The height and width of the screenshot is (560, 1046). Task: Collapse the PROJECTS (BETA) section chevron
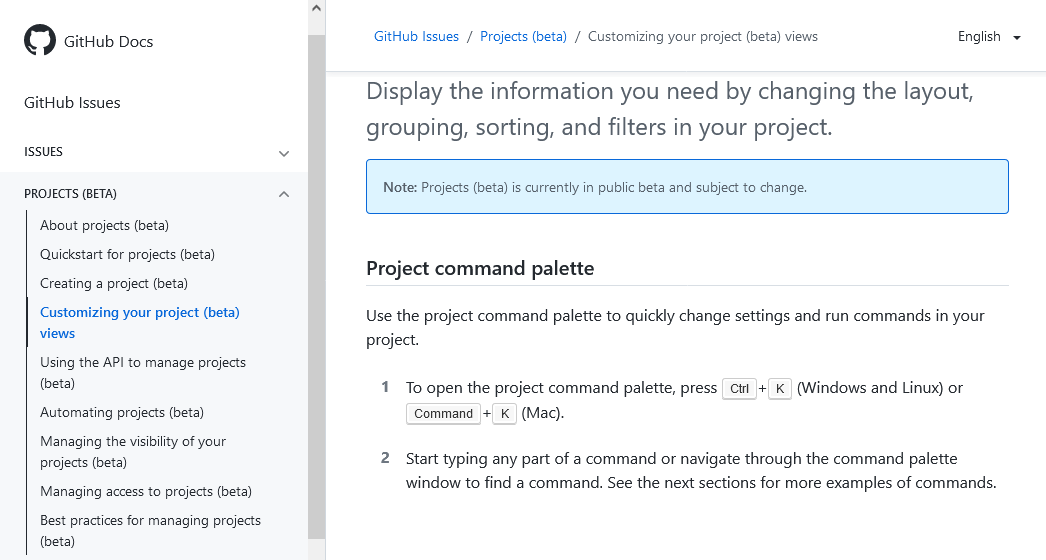point(284,194)
